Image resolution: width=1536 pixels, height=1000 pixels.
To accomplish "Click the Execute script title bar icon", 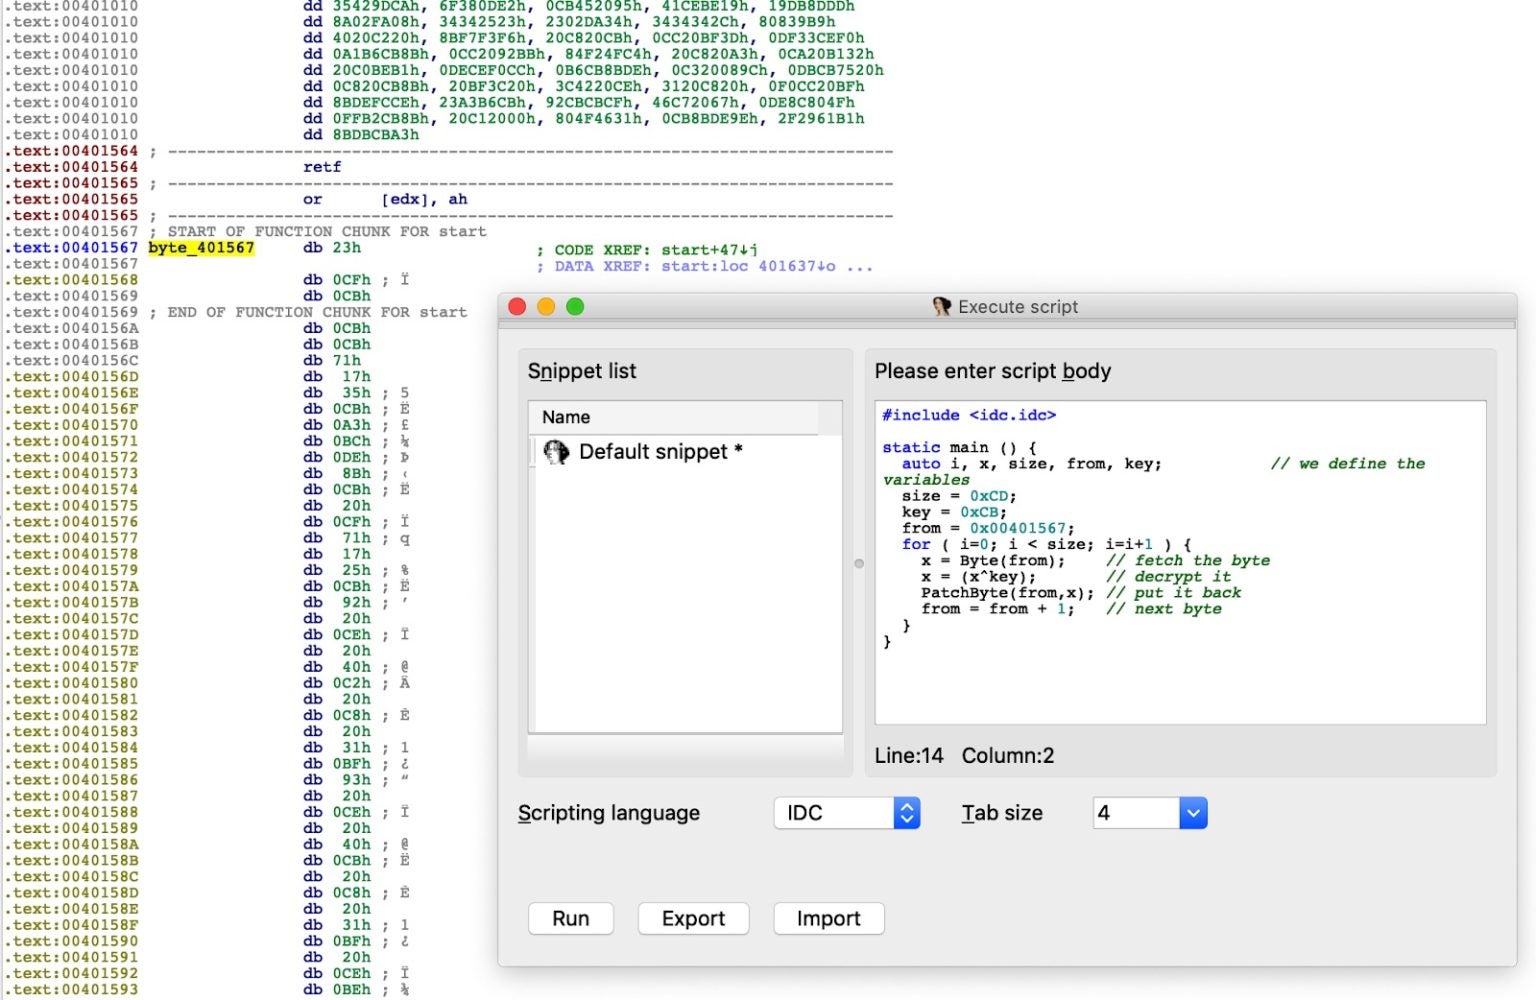I will click(941, 306).
